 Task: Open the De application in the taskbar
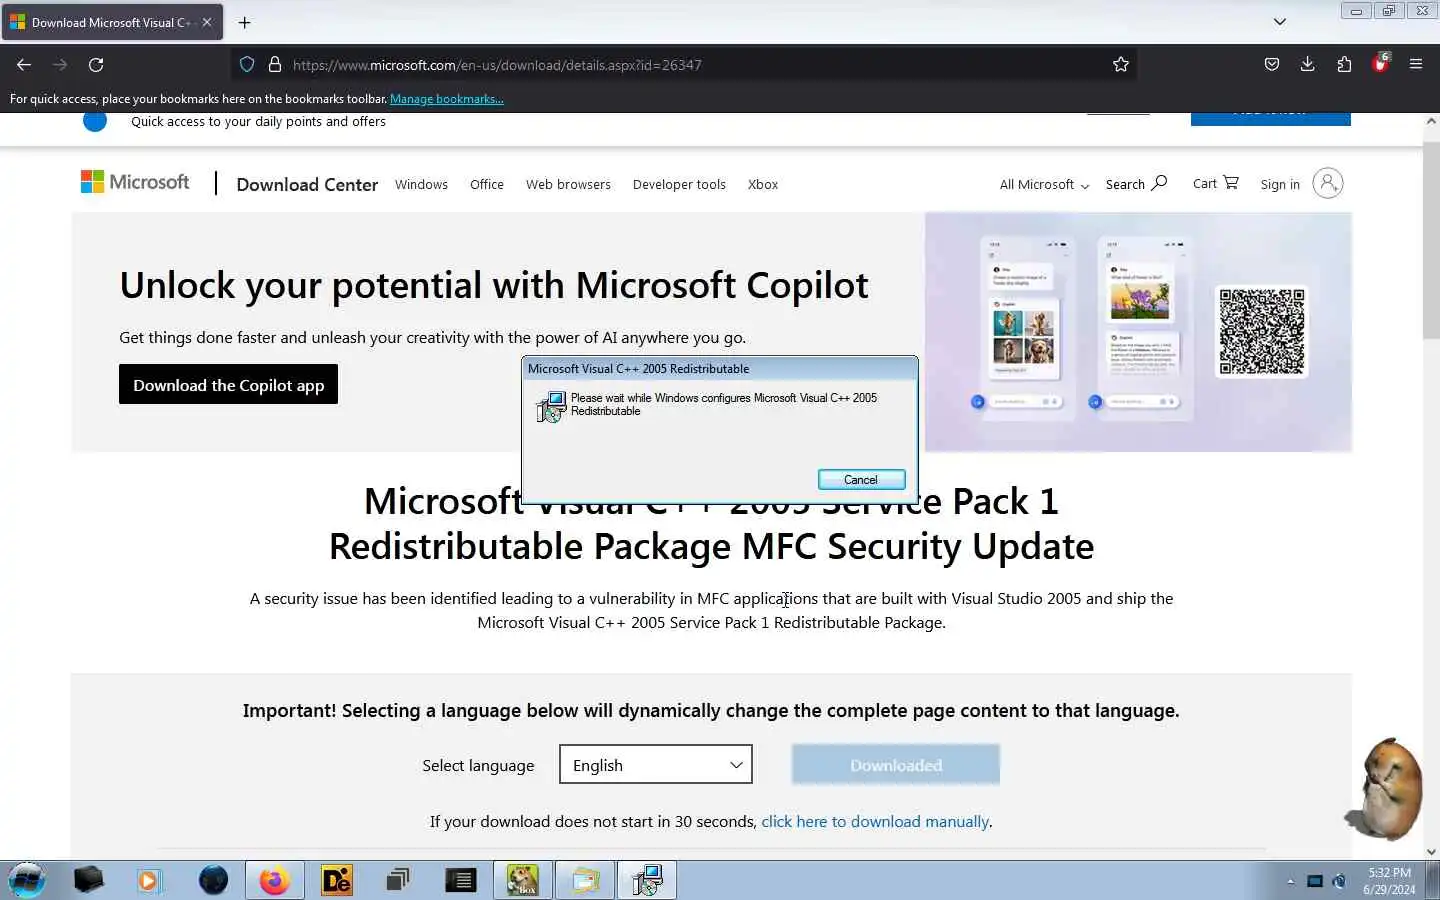point(337,880)
